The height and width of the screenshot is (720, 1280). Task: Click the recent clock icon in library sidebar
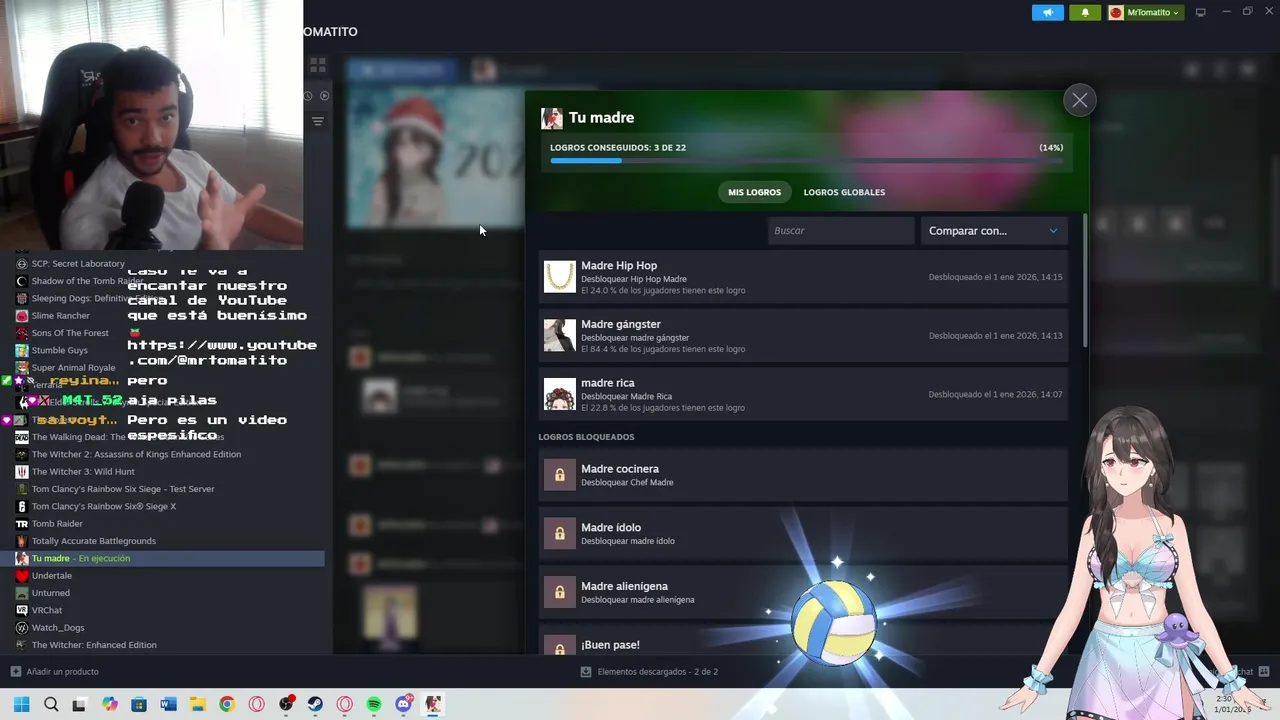tap(308, 96)
